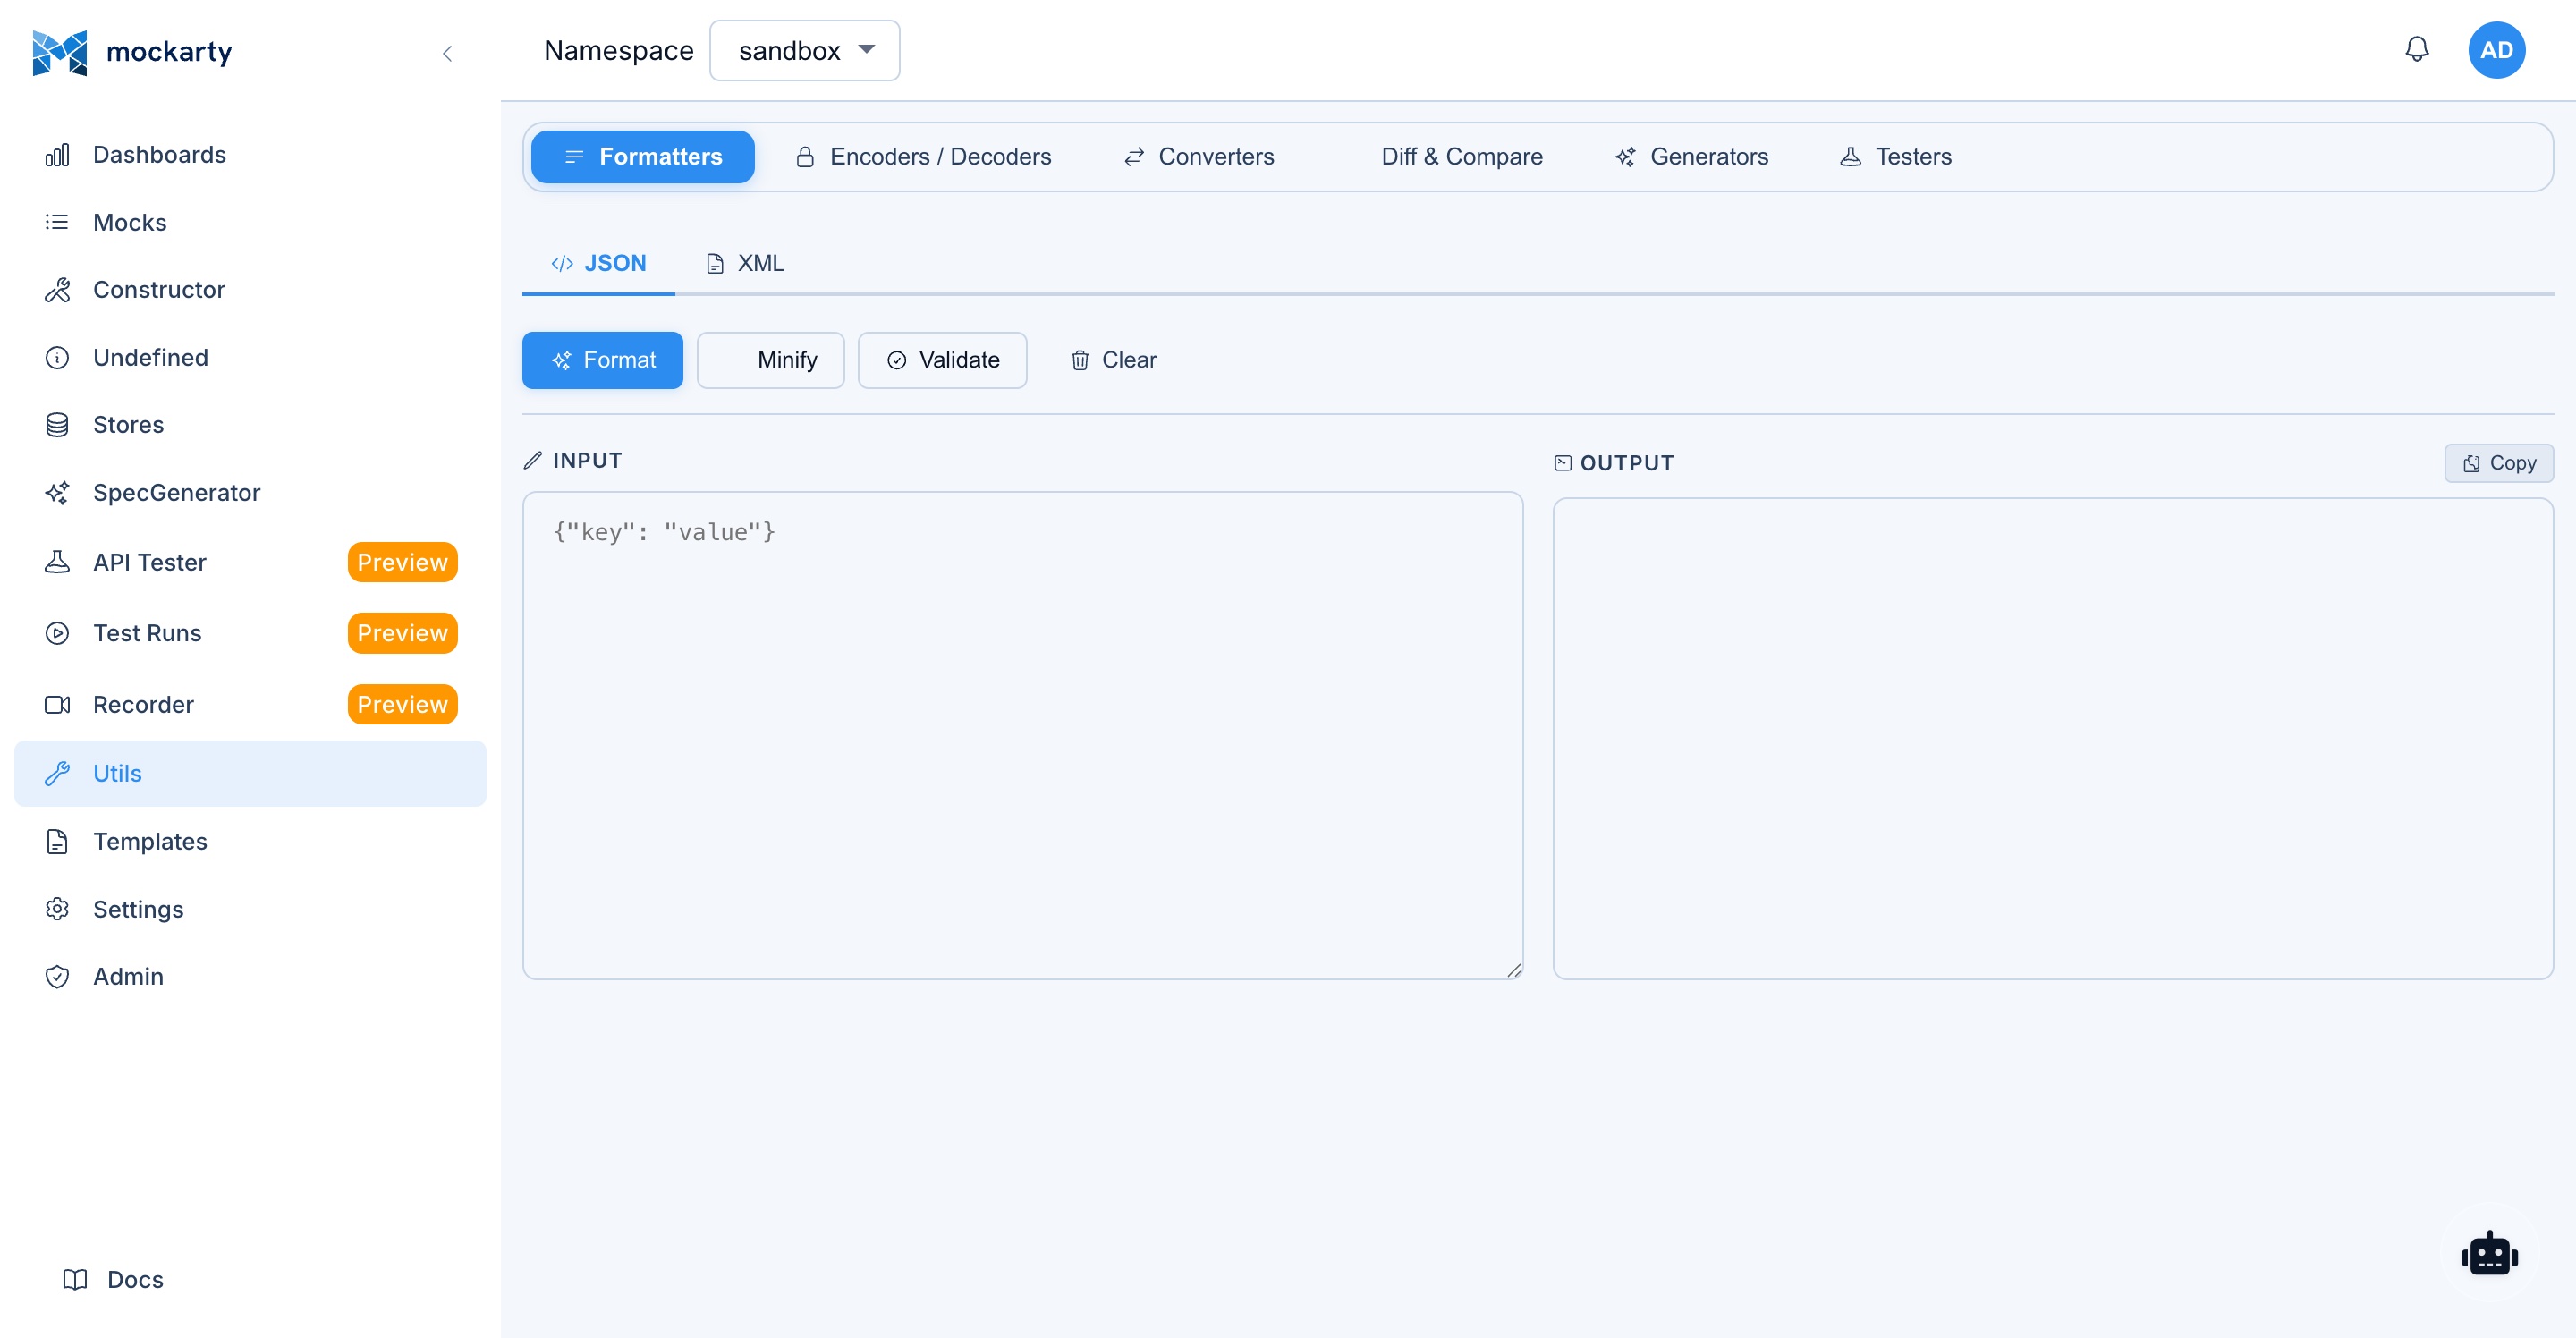Viewport: 2576px width, 1338px height.
Task: Click the Stores database icon
Action: (x=57, y=425)
